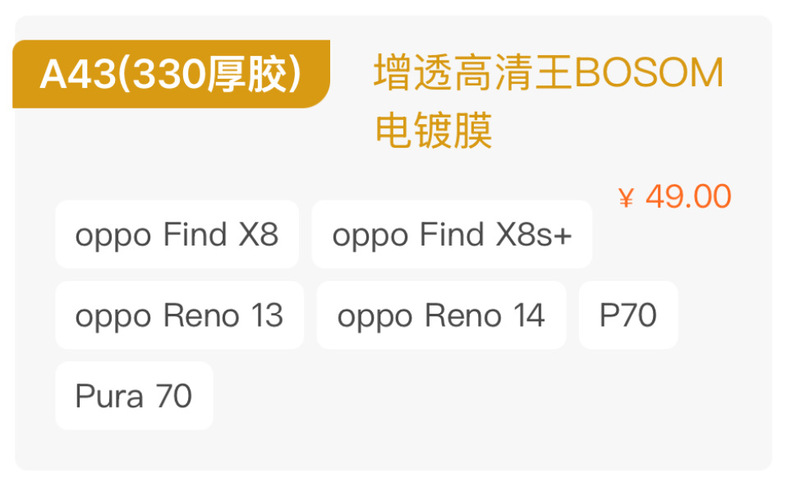Screen dimensions: 800x483
Task: Click the number 14 in Reno 14 chip
Action: [x=527, y=316]
